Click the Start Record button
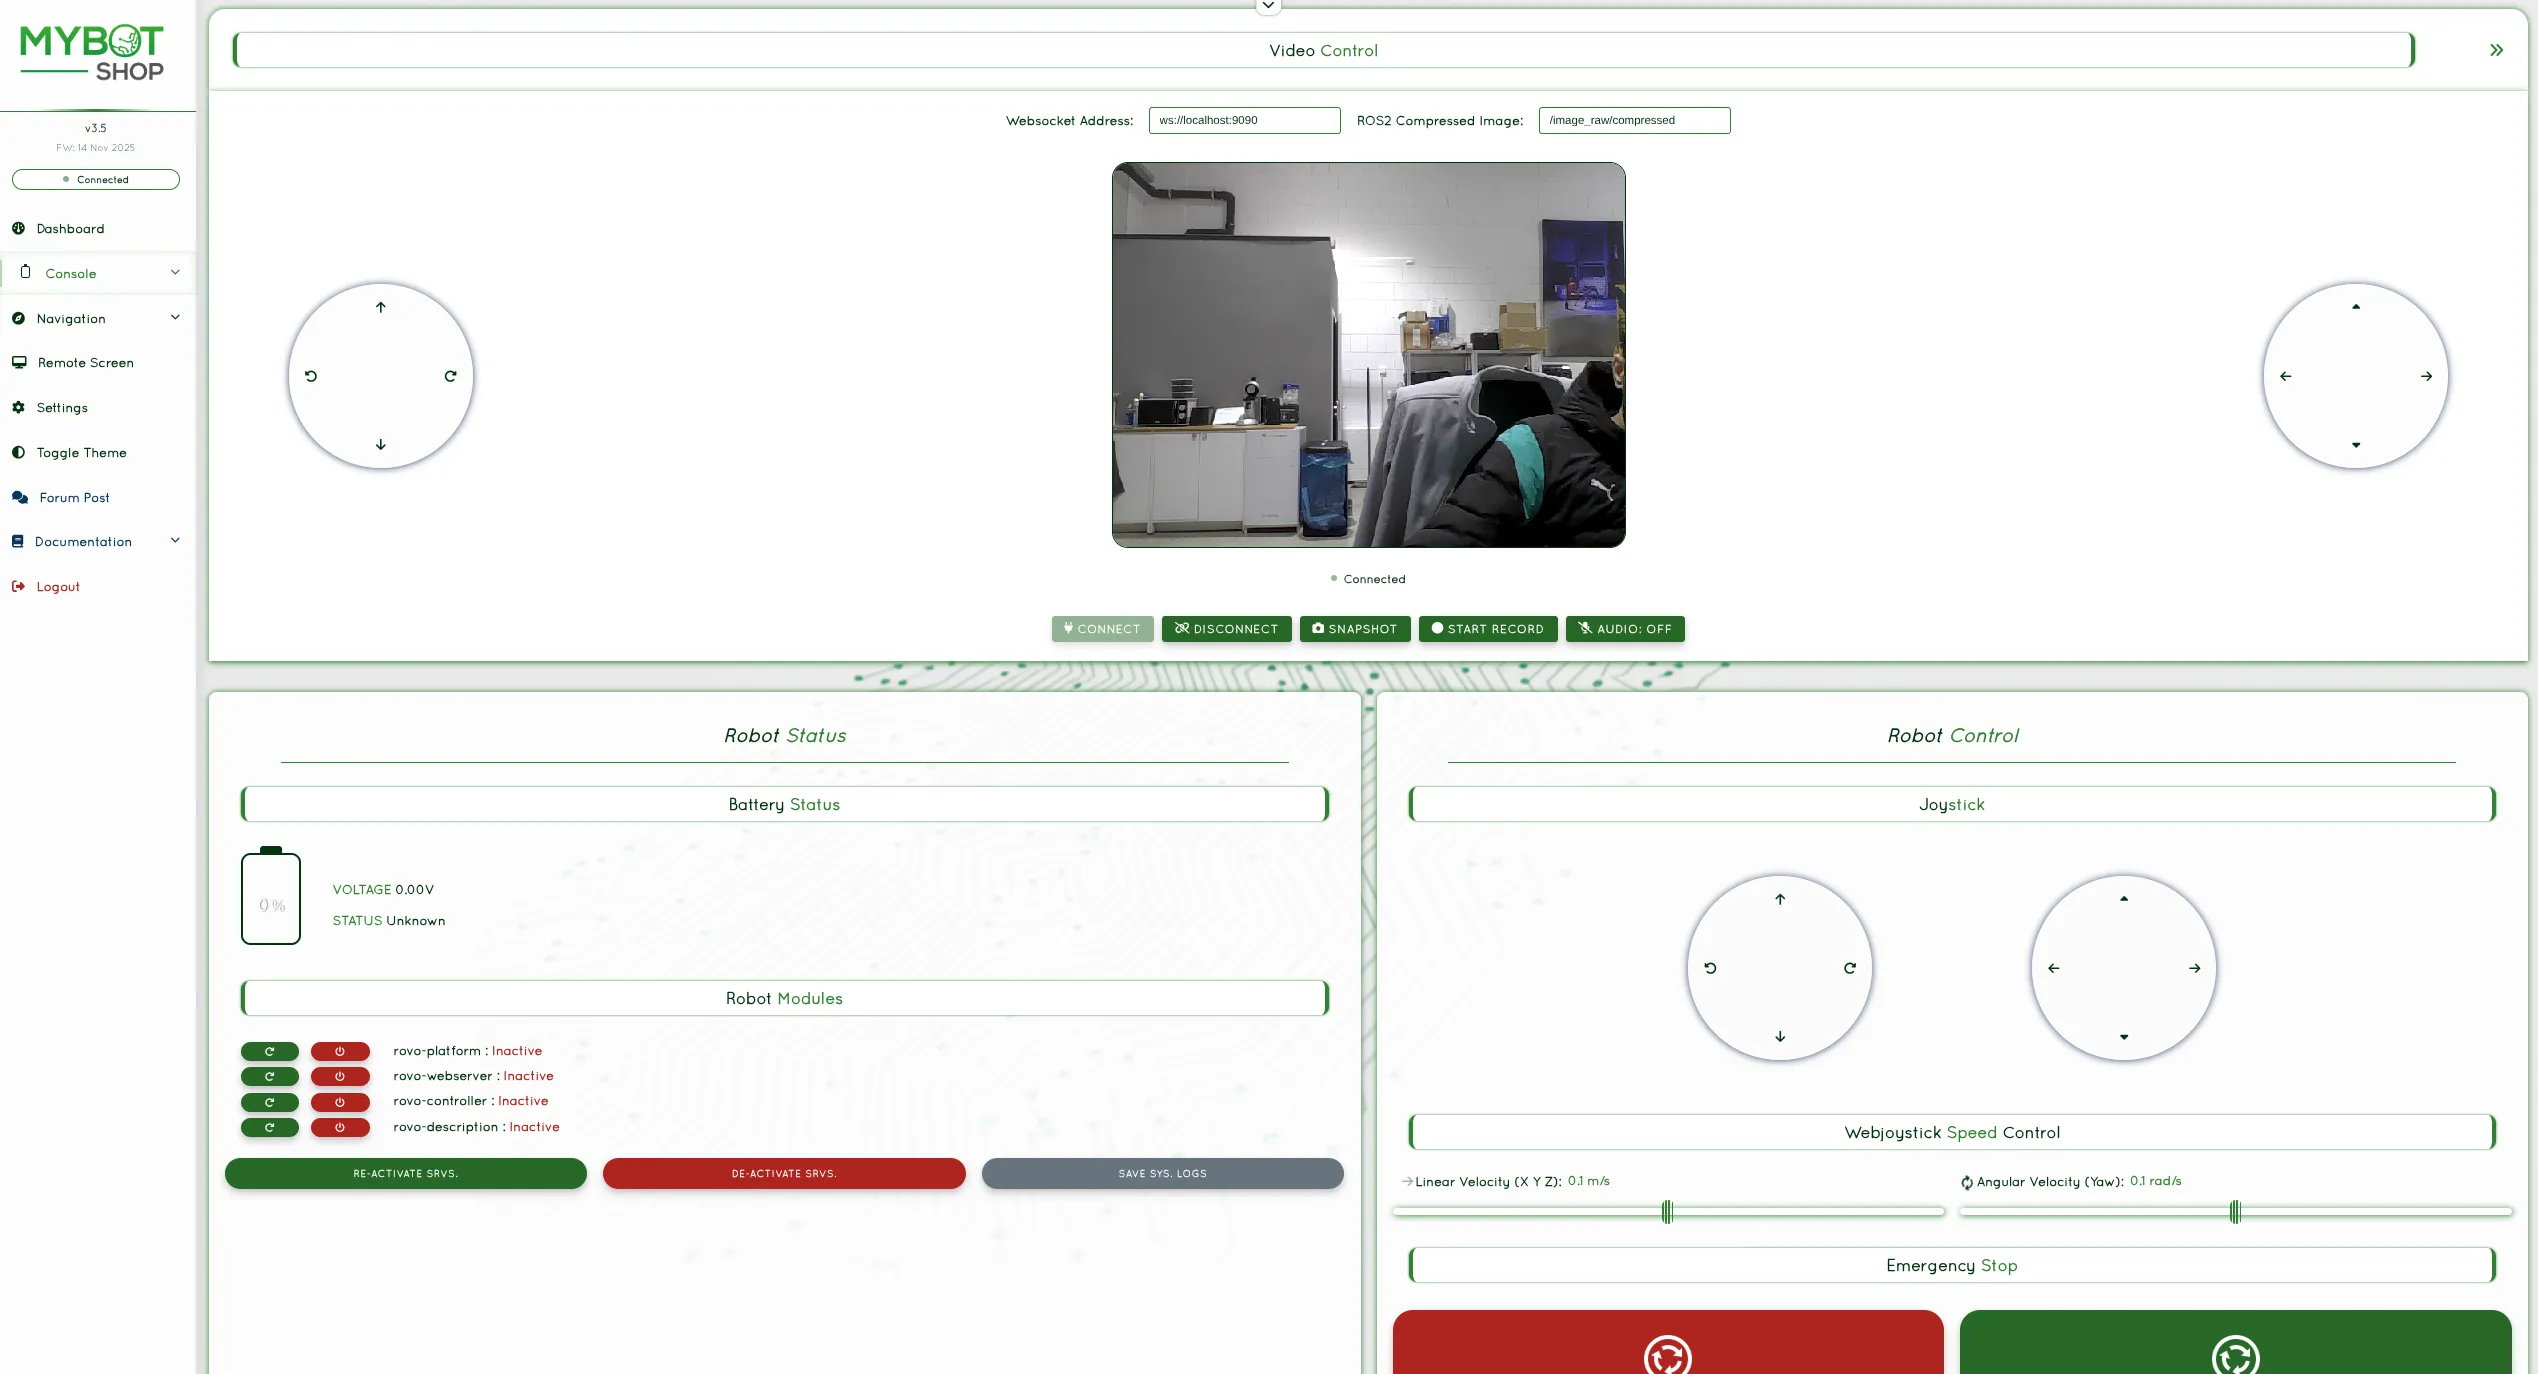Screen dimensions: 2538x1374 pos(1487,629)
